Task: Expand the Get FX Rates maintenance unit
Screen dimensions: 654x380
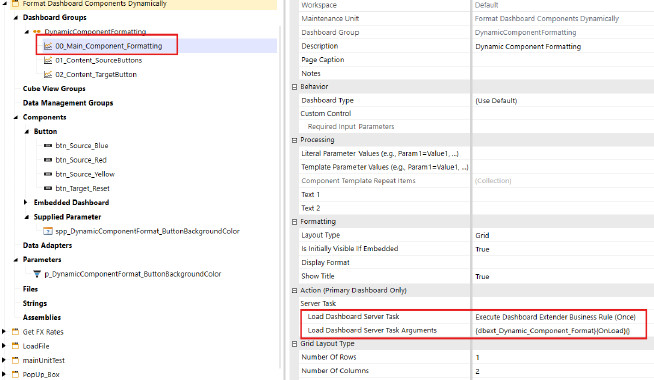Action: tap(4, 332)
